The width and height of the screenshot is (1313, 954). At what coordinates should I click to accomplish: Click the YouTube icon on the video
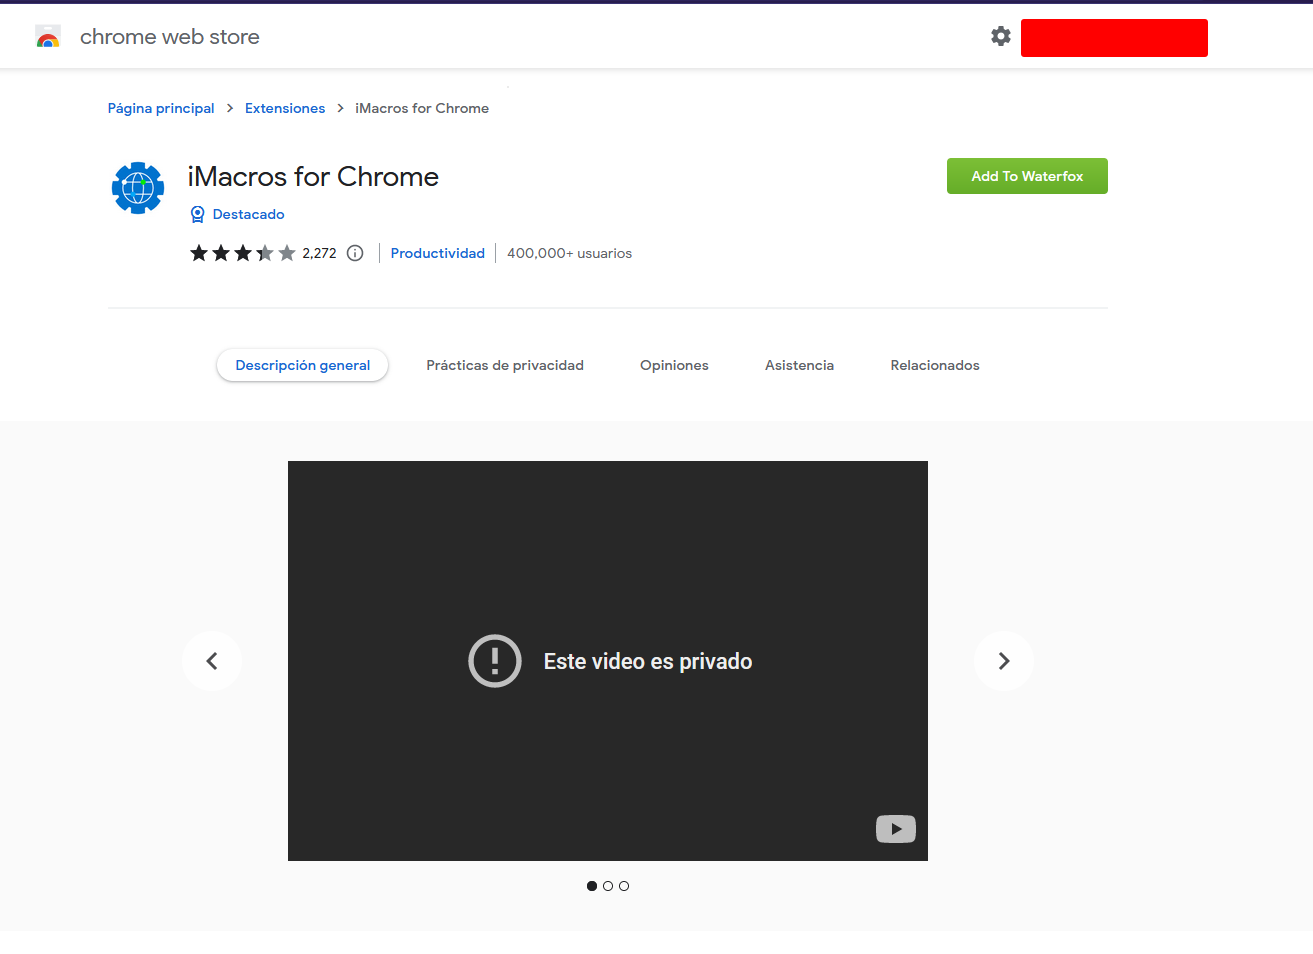[895, 829]
